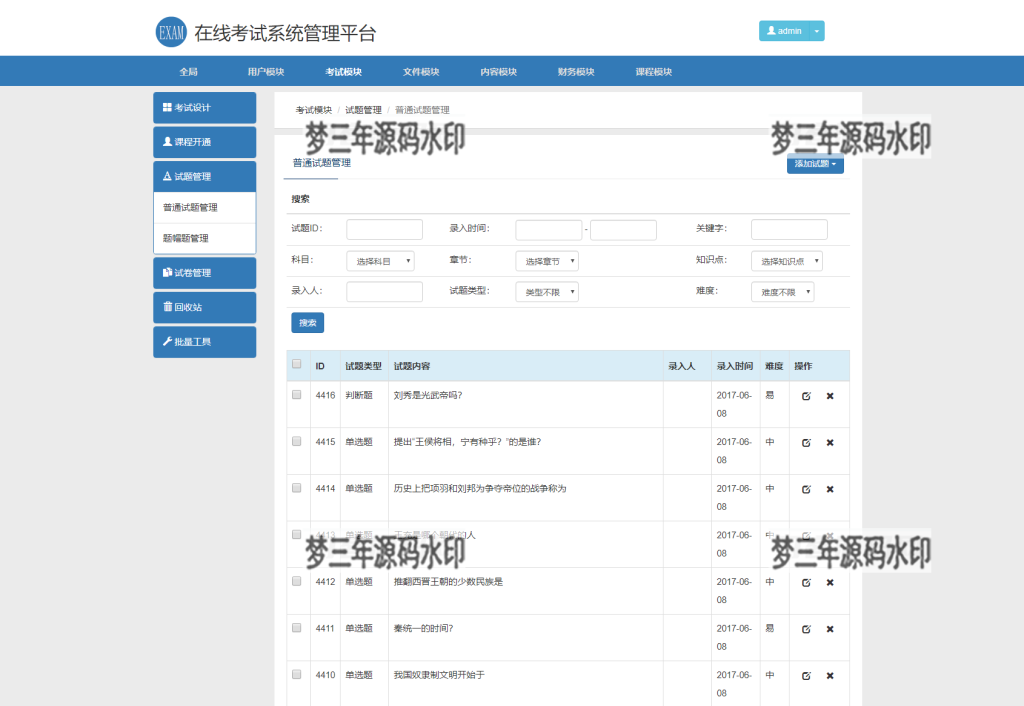
Task: Delete question 4412 with X icon
Action: [x=830, y=583]
